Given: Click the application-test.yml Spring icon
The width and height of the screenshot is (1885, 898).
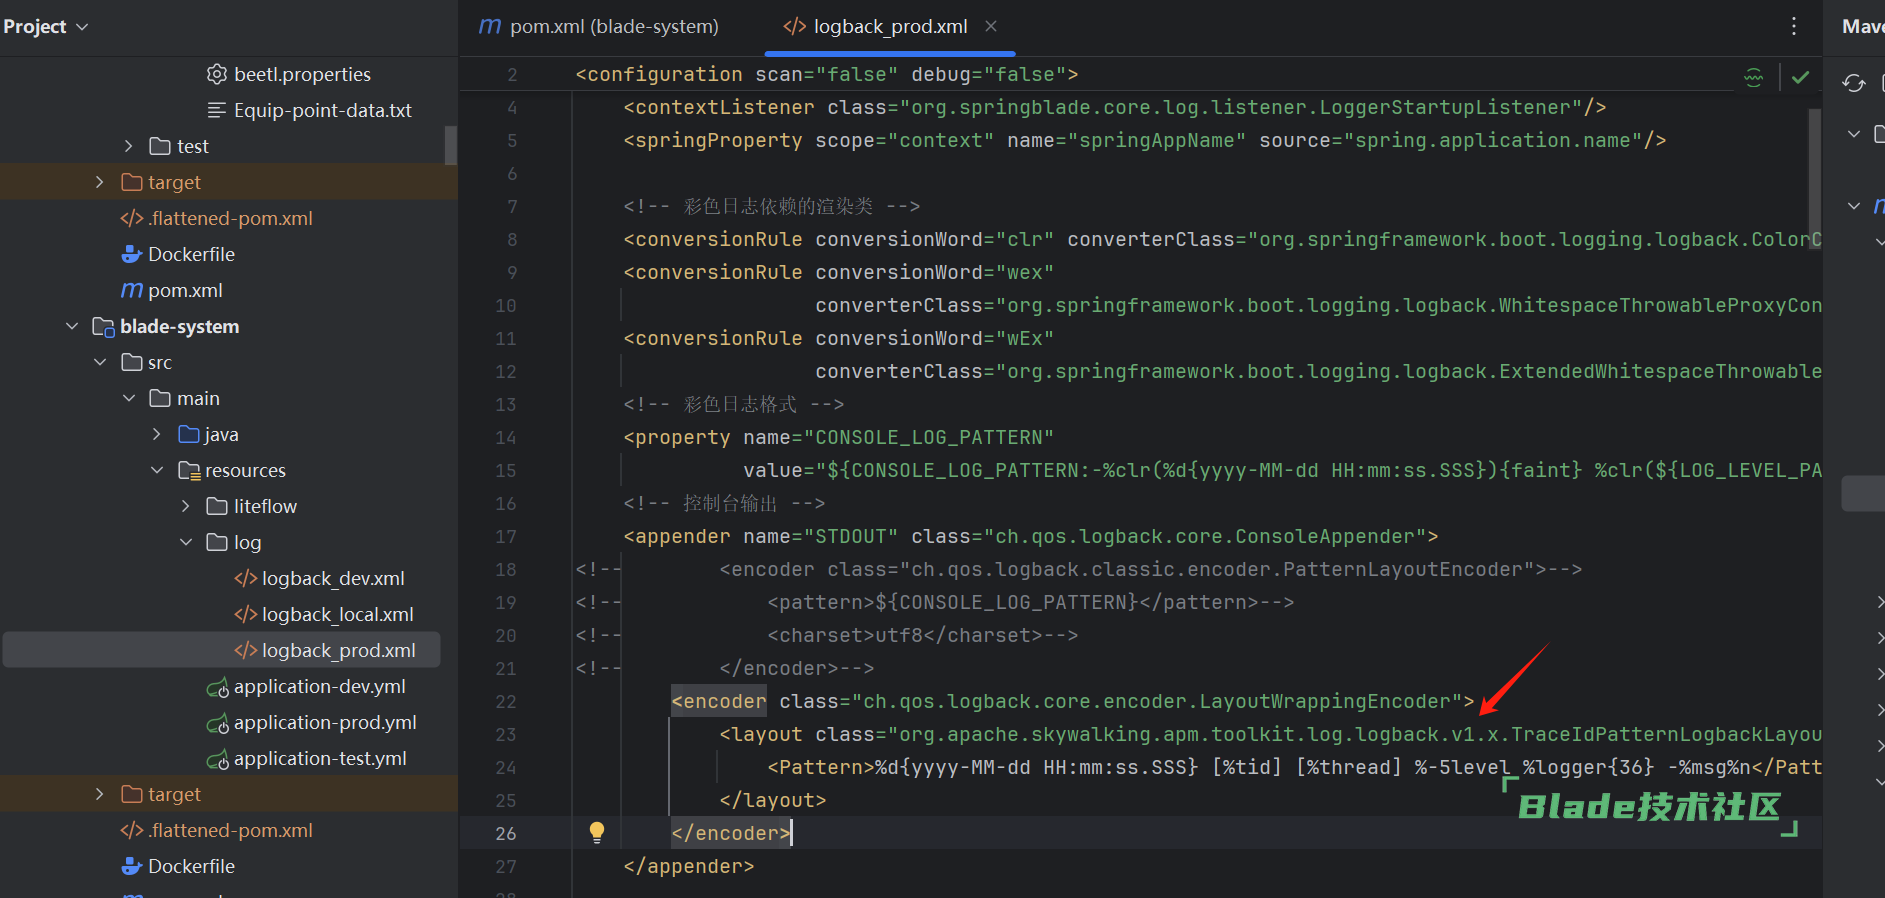Looking at the screenshot, I should pyautogui.click(x=217, y=759).
